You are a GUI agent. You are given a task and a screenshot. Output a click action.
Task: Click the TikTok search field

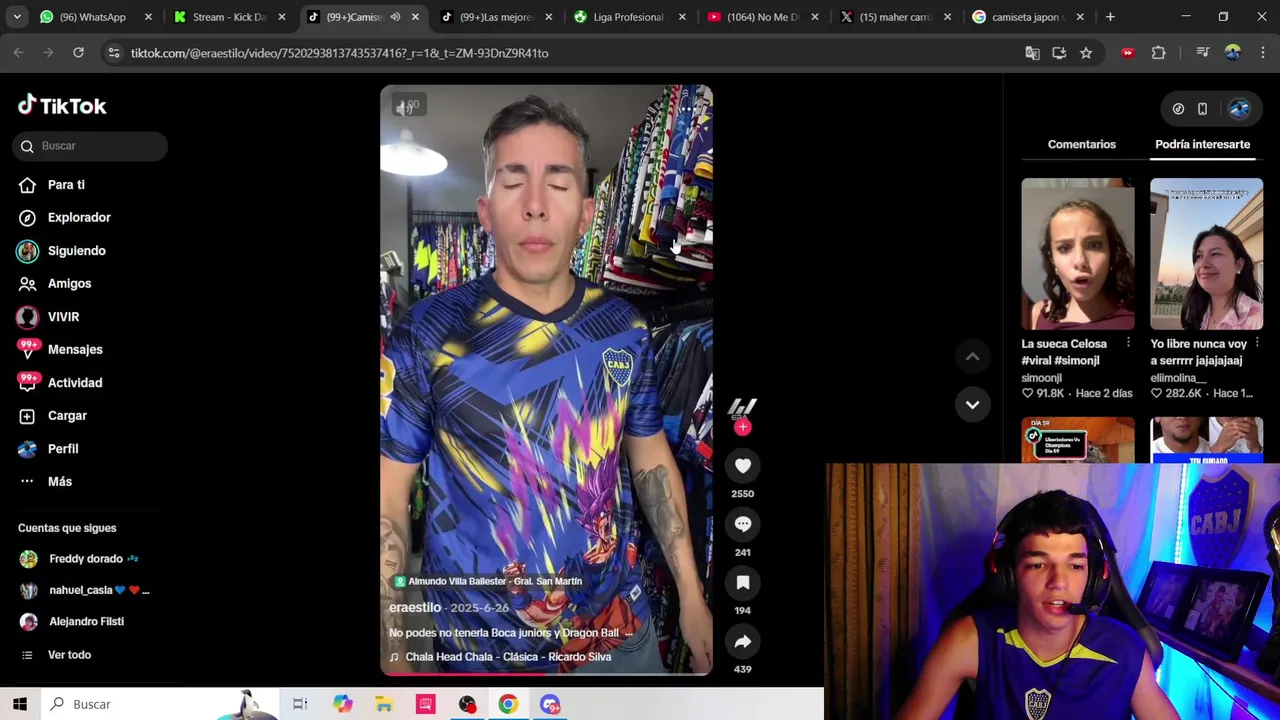pyautogui.click(x=91, y=146)
